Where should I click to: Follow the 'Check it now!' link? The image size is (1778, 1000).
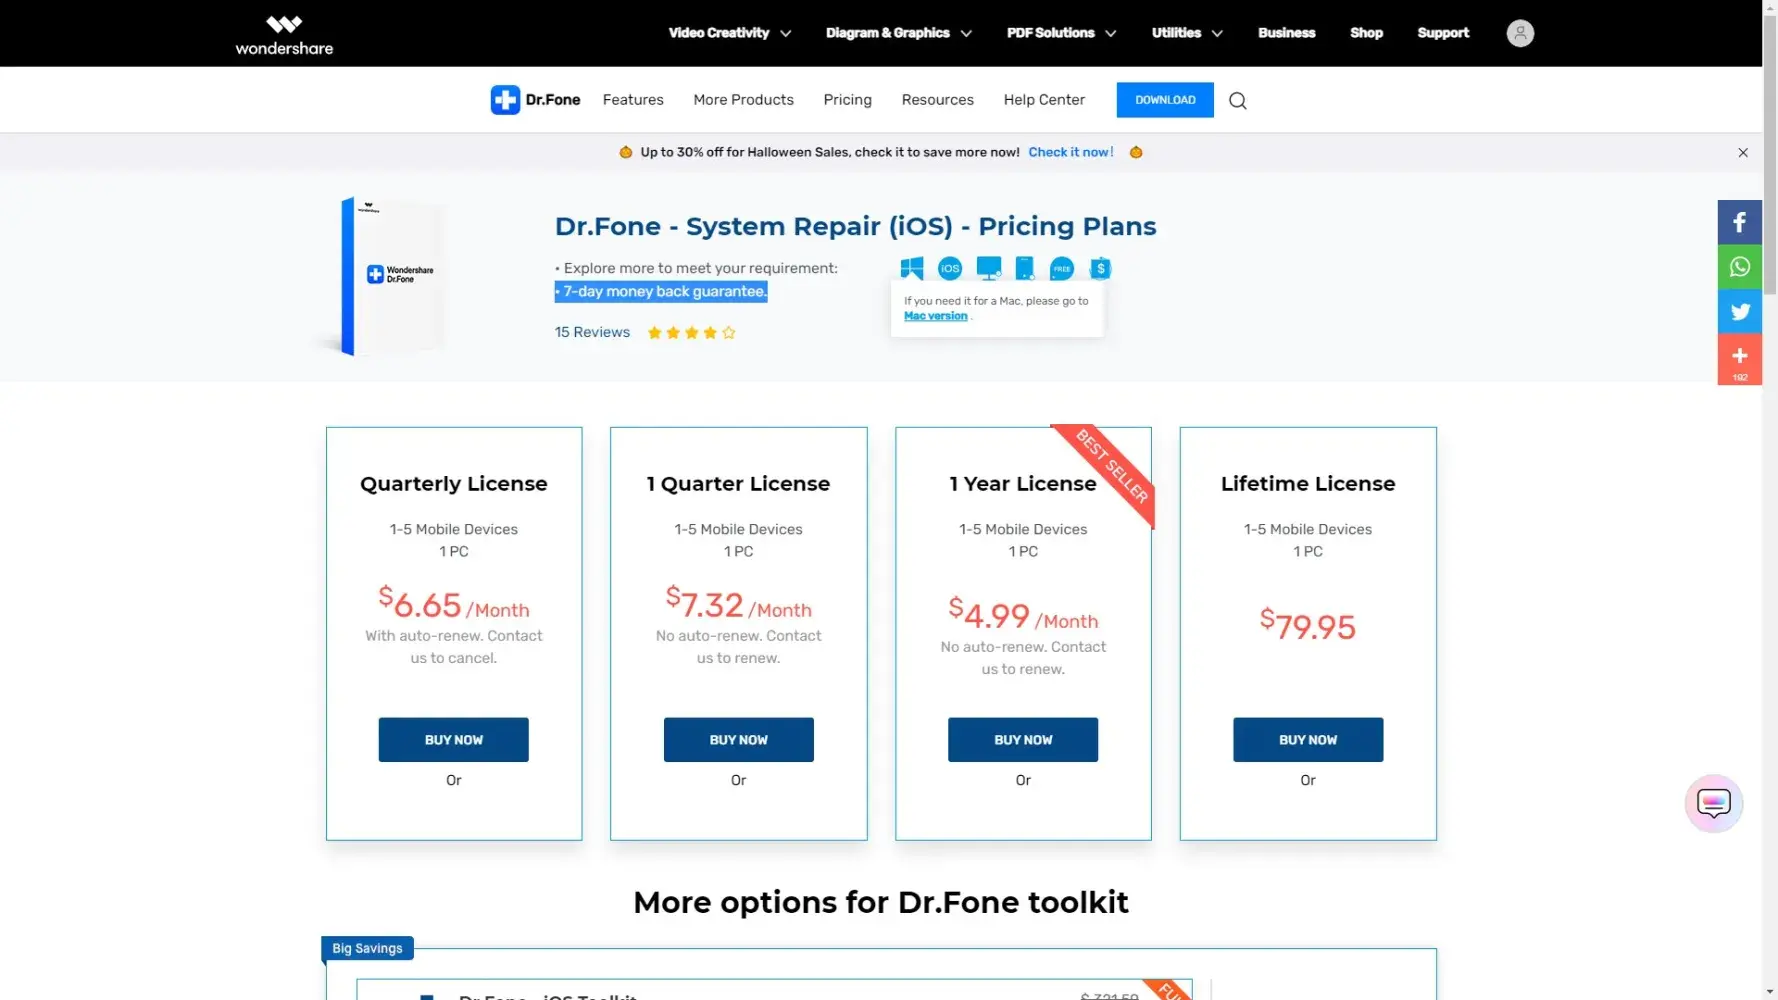click(1071, 152)
